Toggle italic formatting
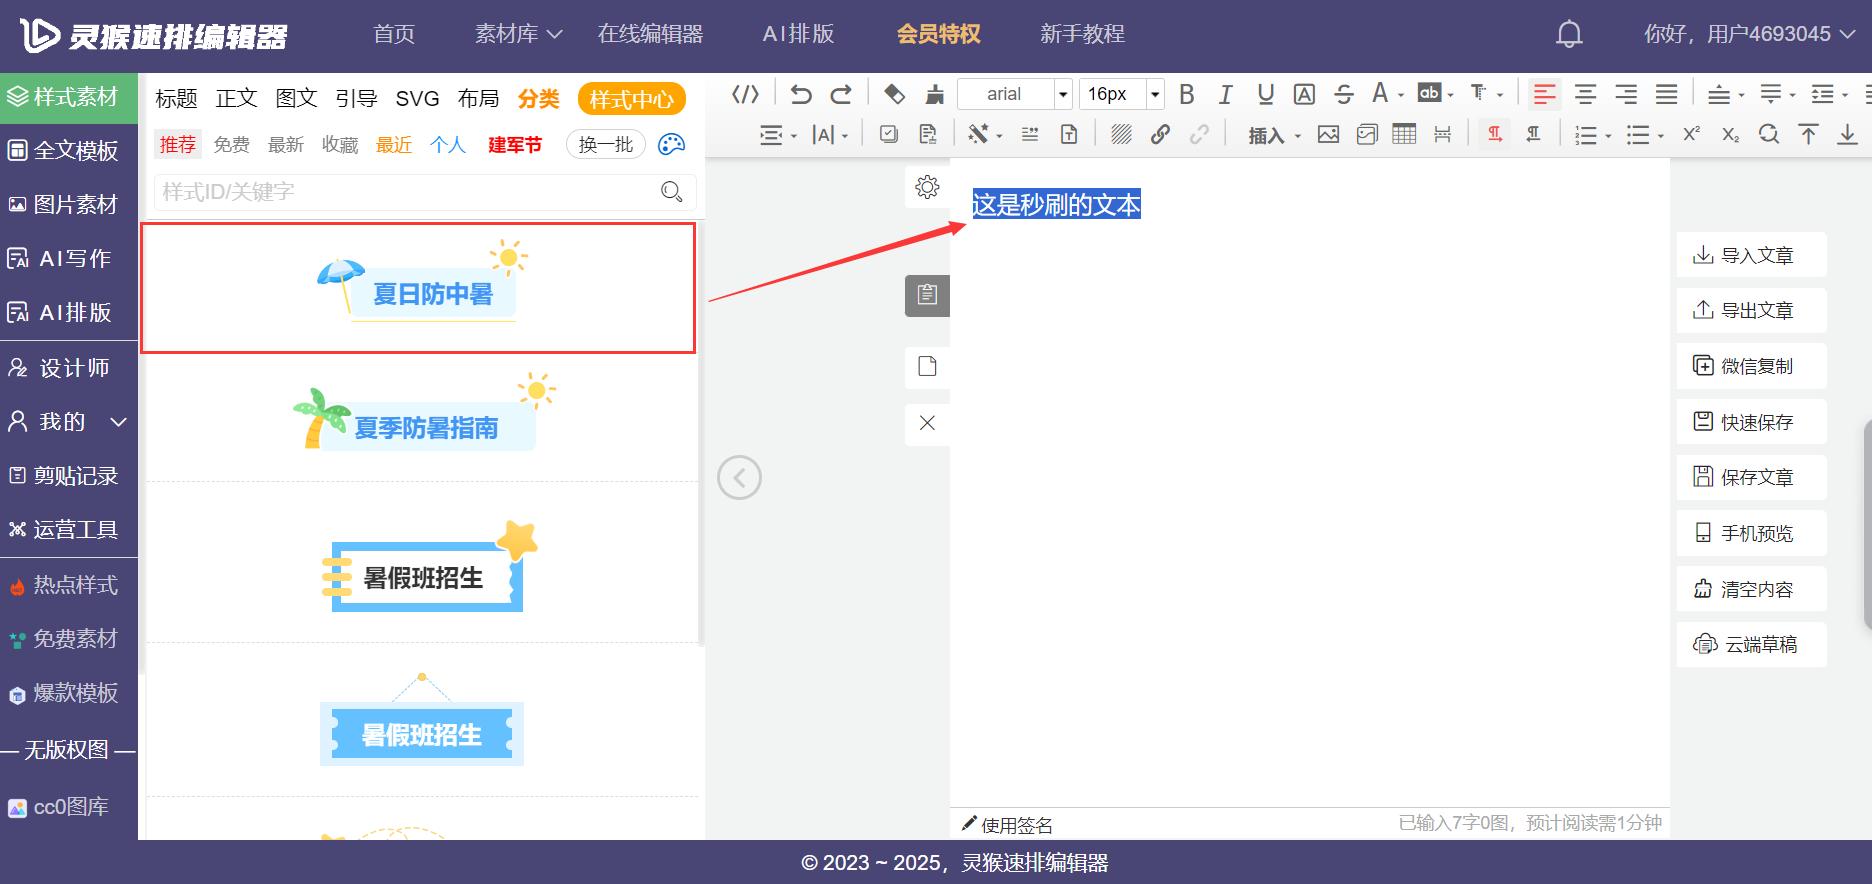The image size is (1872, 884). point(1226,94)
